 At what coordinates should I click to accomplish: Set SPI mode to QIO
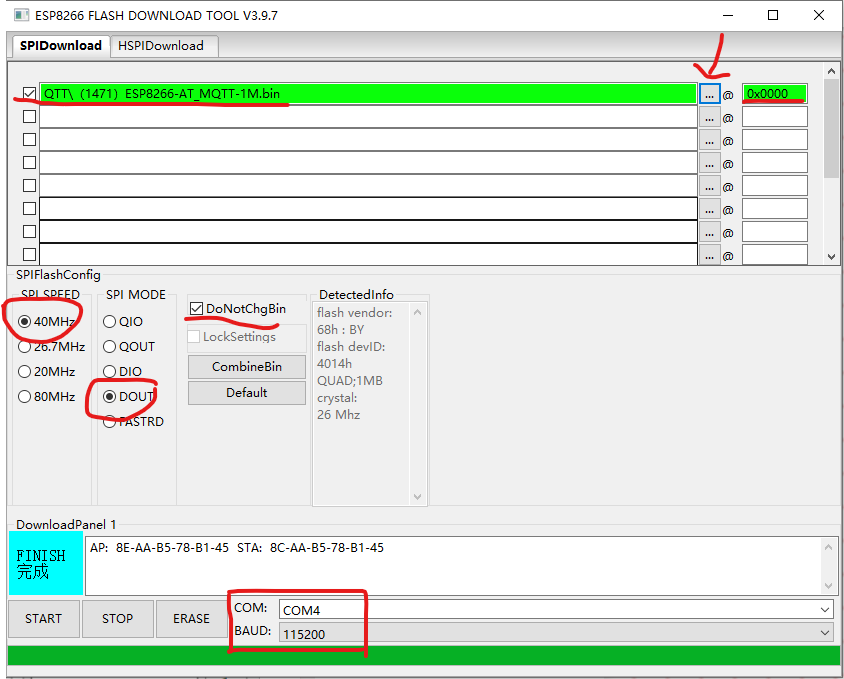(109, 321)
